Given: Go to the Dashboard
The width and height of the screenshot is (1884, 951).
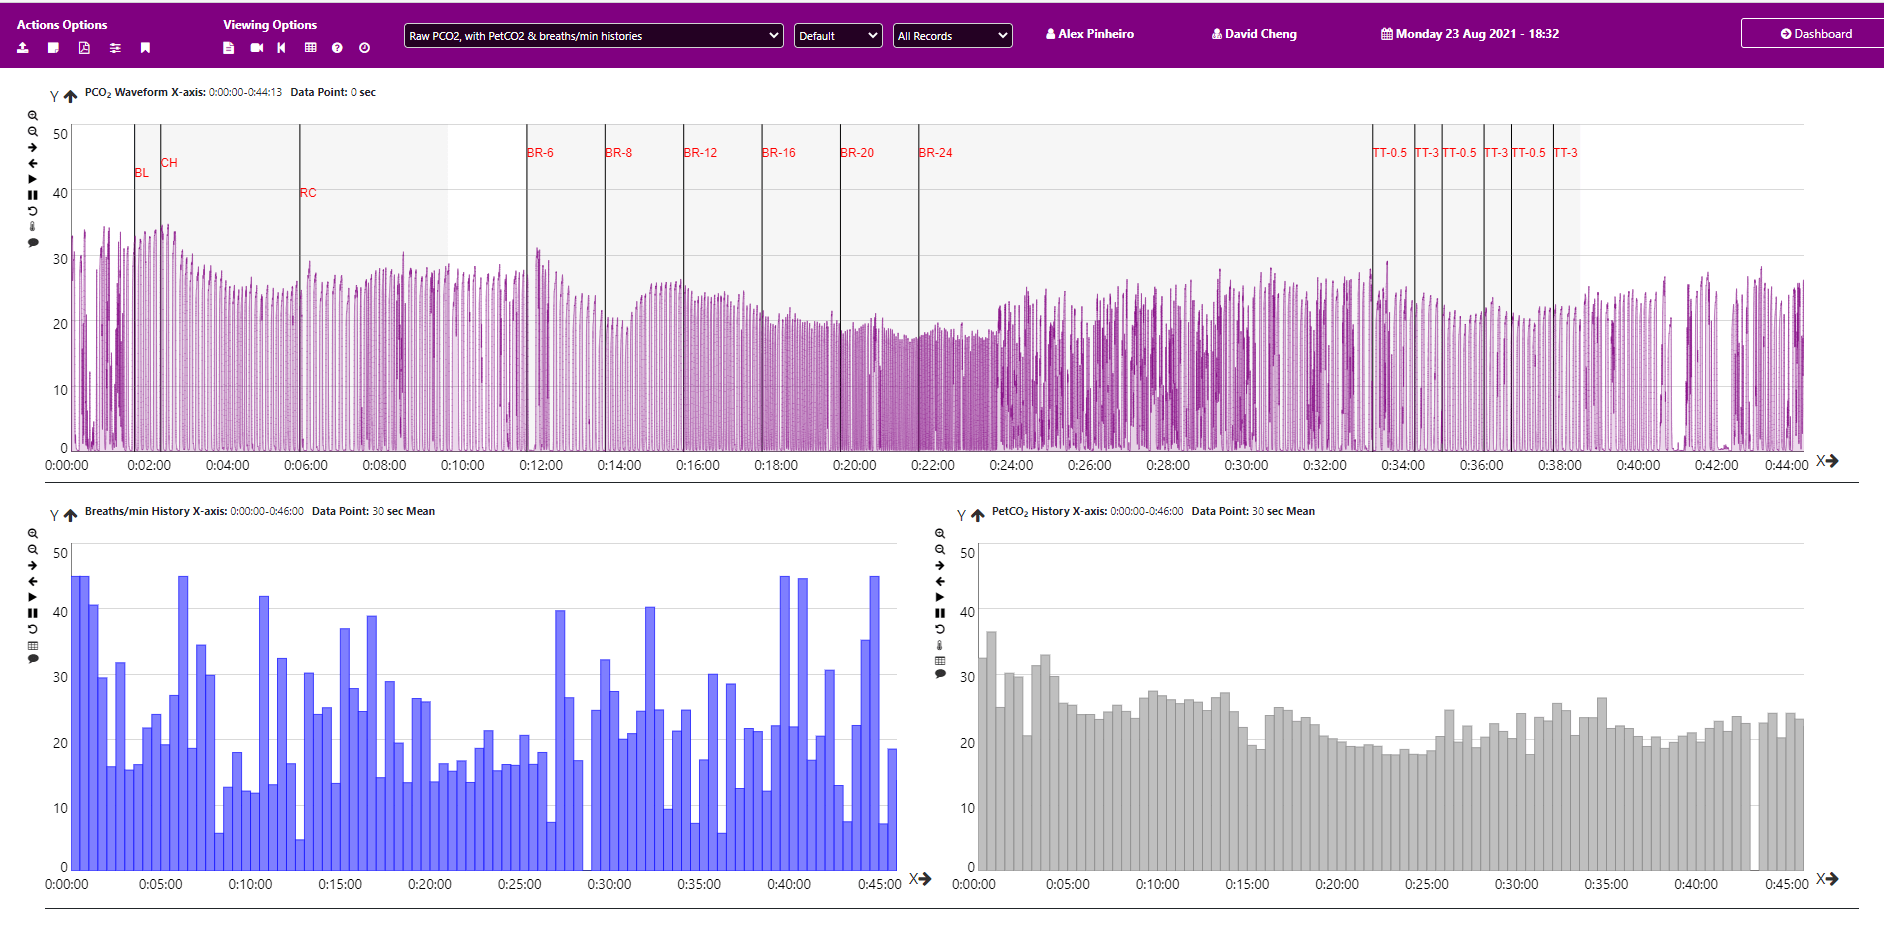Looking at the screenshot, I should [1815, 34].
